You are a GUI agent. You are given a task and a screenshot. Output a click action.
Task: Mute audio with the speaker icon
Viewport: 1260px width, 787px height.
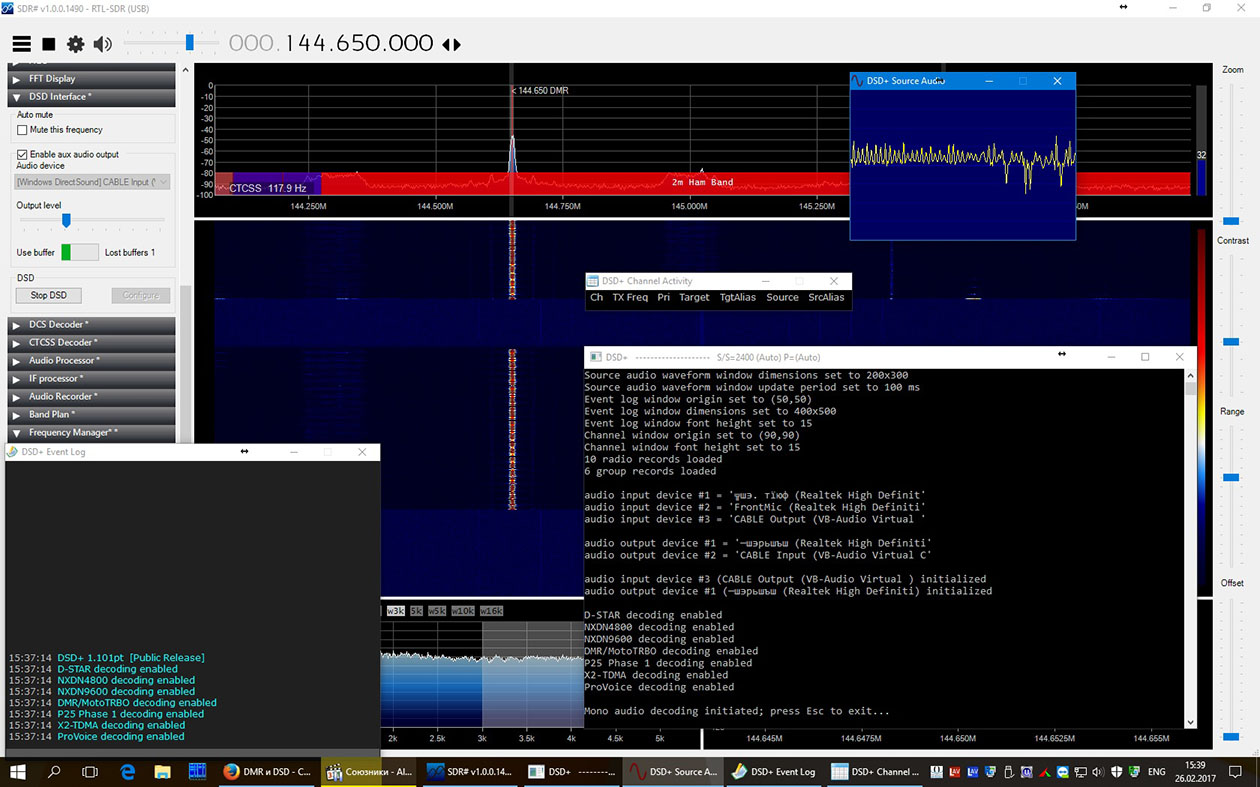(x=102, y=44)
